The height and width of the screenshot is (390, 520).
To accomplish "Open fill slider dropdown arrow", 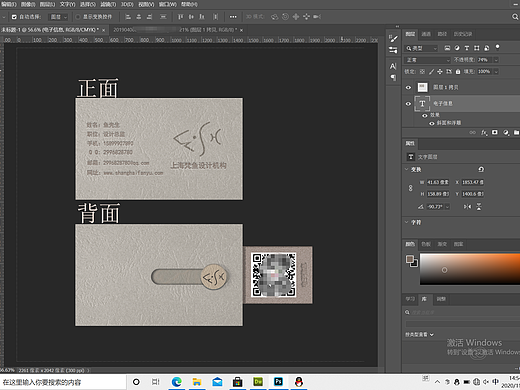I will coord(496,72).
